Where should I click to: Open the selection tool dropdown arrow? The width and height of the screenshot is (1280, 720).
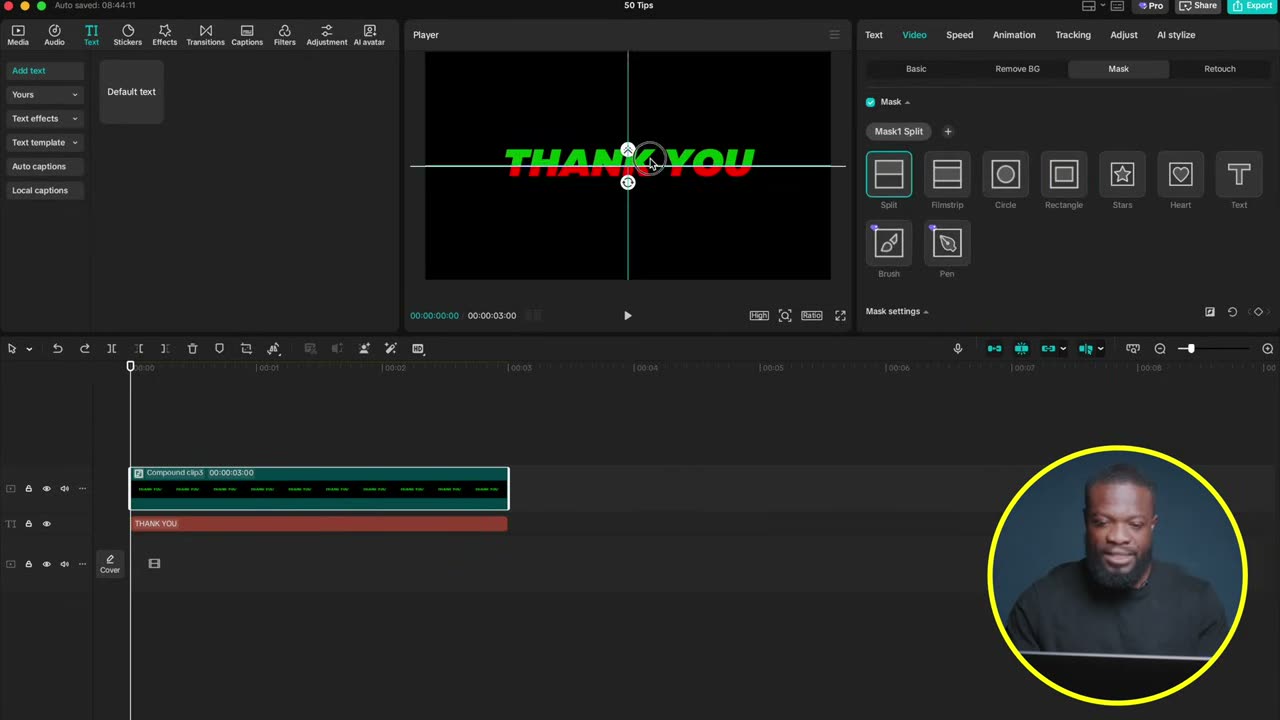pos(29,349)
